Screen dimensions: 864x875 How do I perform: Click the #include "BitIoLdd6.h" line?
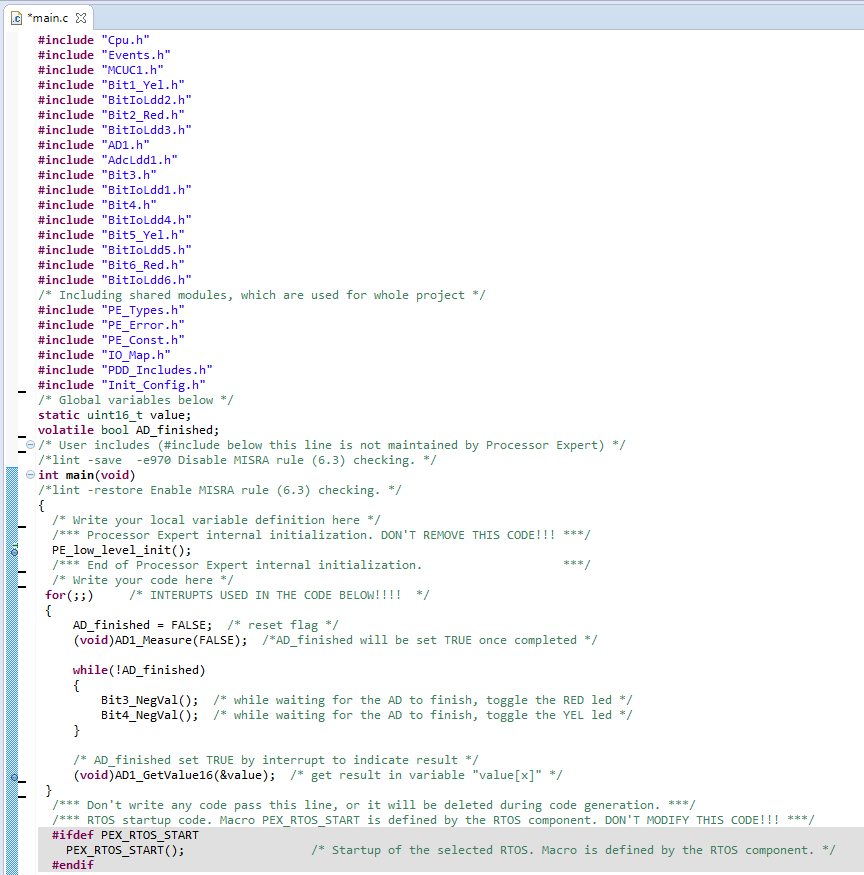(x=115, y=280)
